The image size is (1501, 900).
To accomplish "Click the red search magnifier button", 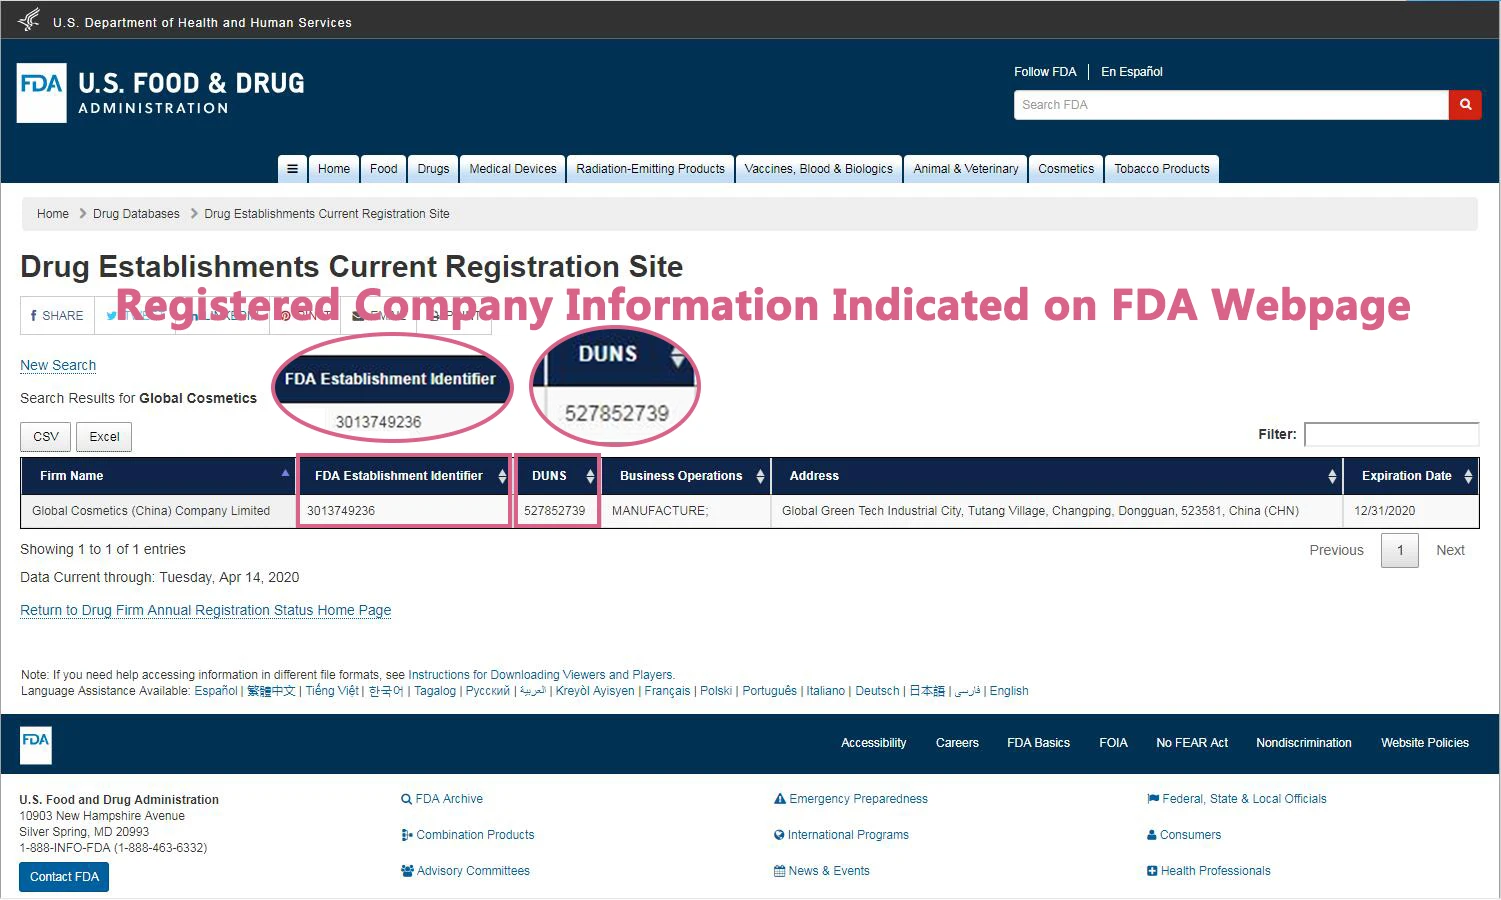I will click(1464, 105).
